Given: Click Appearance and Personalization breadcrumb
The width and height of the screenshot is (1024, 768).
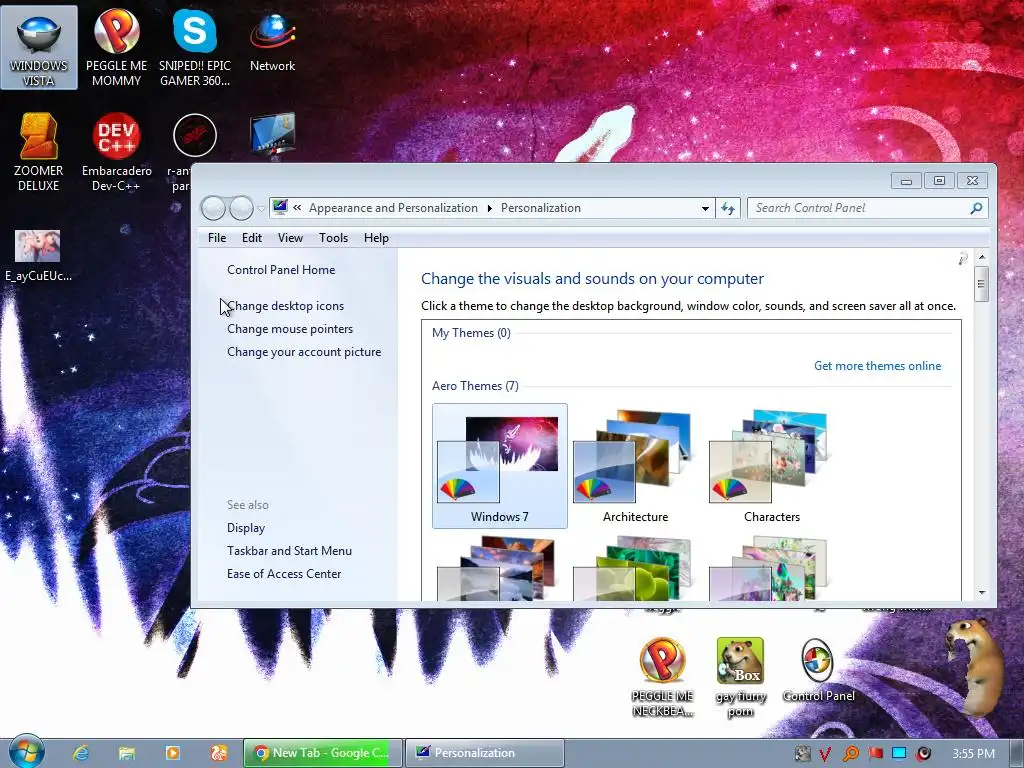Looking at the screenshot, I should [393, 208].
